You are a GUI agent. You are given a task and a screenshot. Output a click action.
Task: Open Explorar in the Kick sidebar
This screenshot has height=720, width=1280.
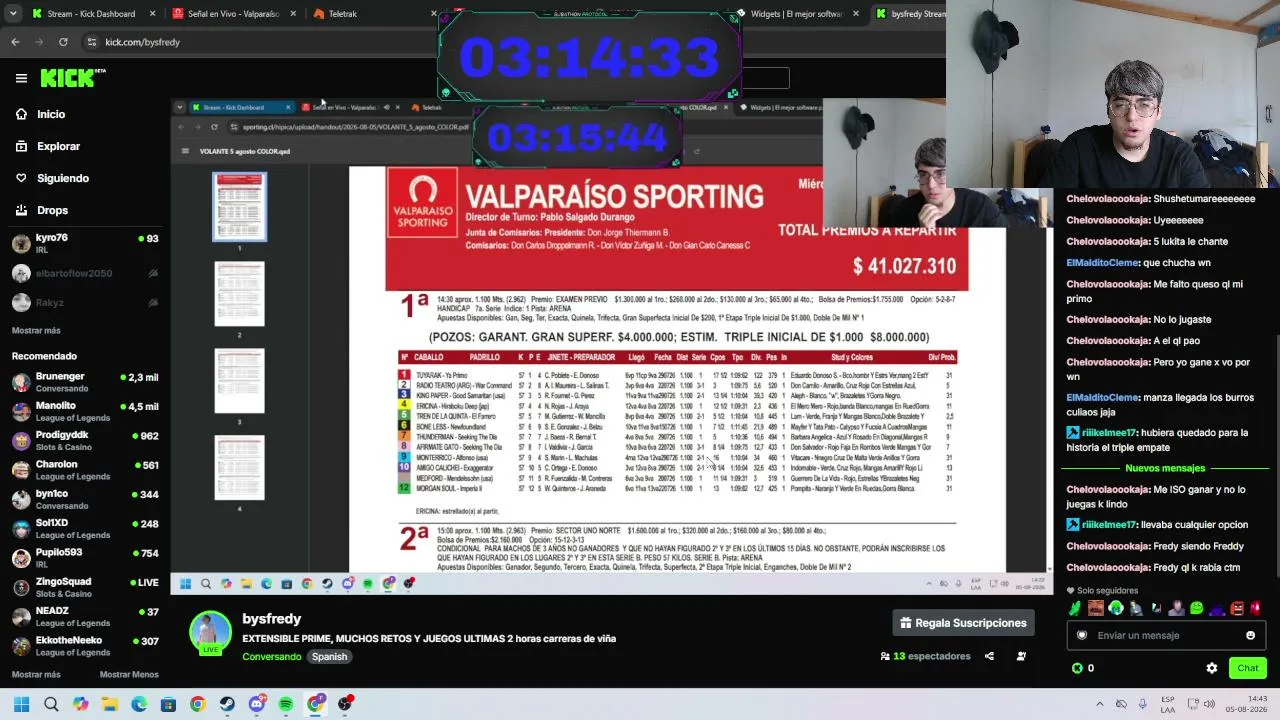tap(47, 146)
